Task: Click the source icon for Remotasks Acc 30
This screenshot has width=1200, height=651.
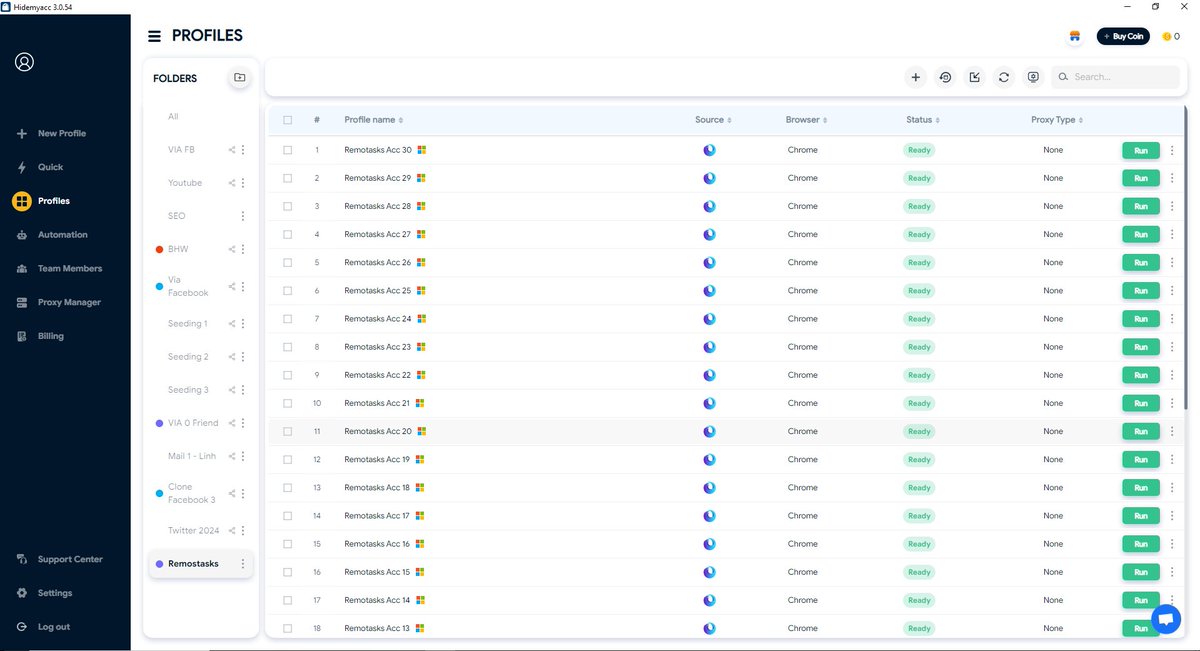Action: point(709,150)
